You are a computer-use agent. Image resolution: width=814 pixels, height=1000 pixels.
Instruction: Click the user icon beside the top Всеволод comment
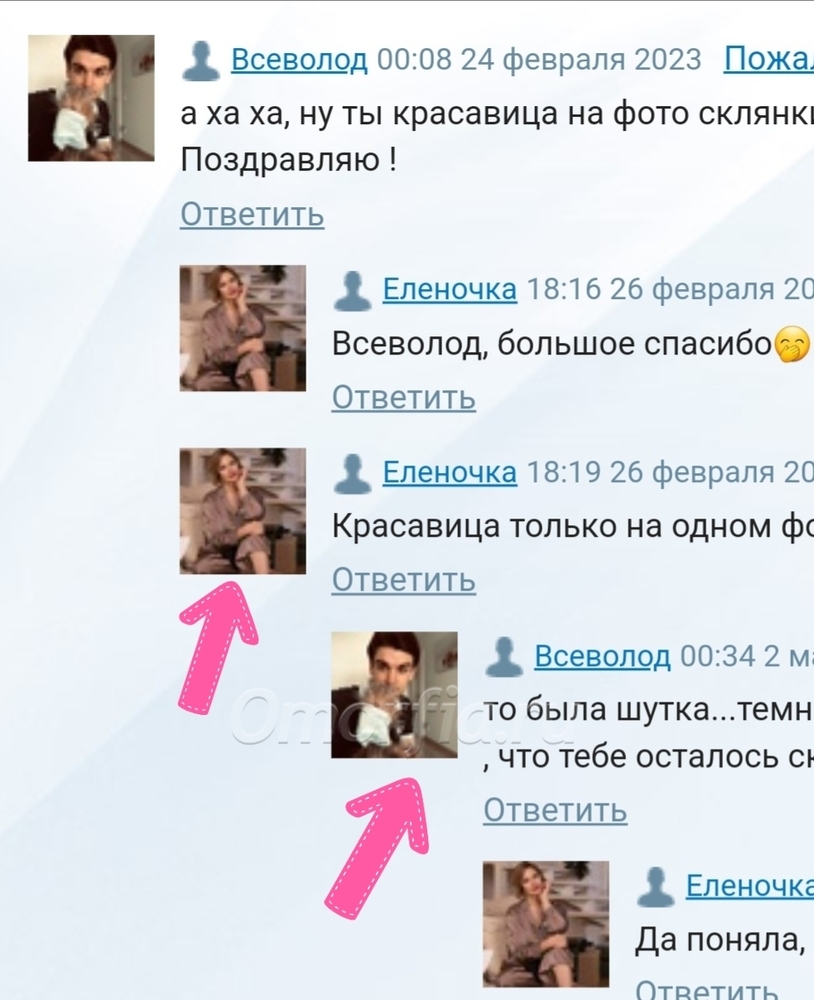(201, 61)
